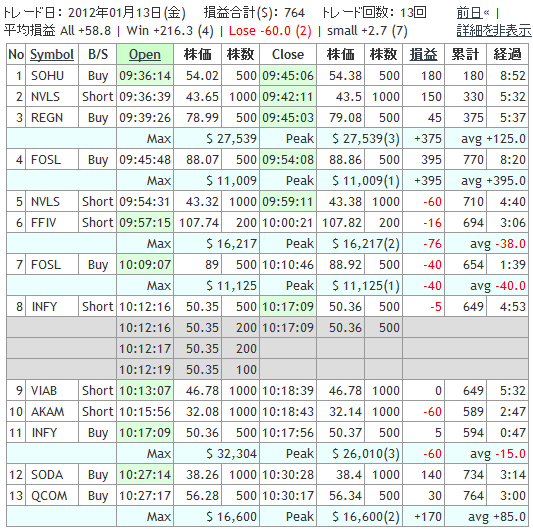533x529 pixels.
Task: Click the Close column header
Action: coord(288,54)
